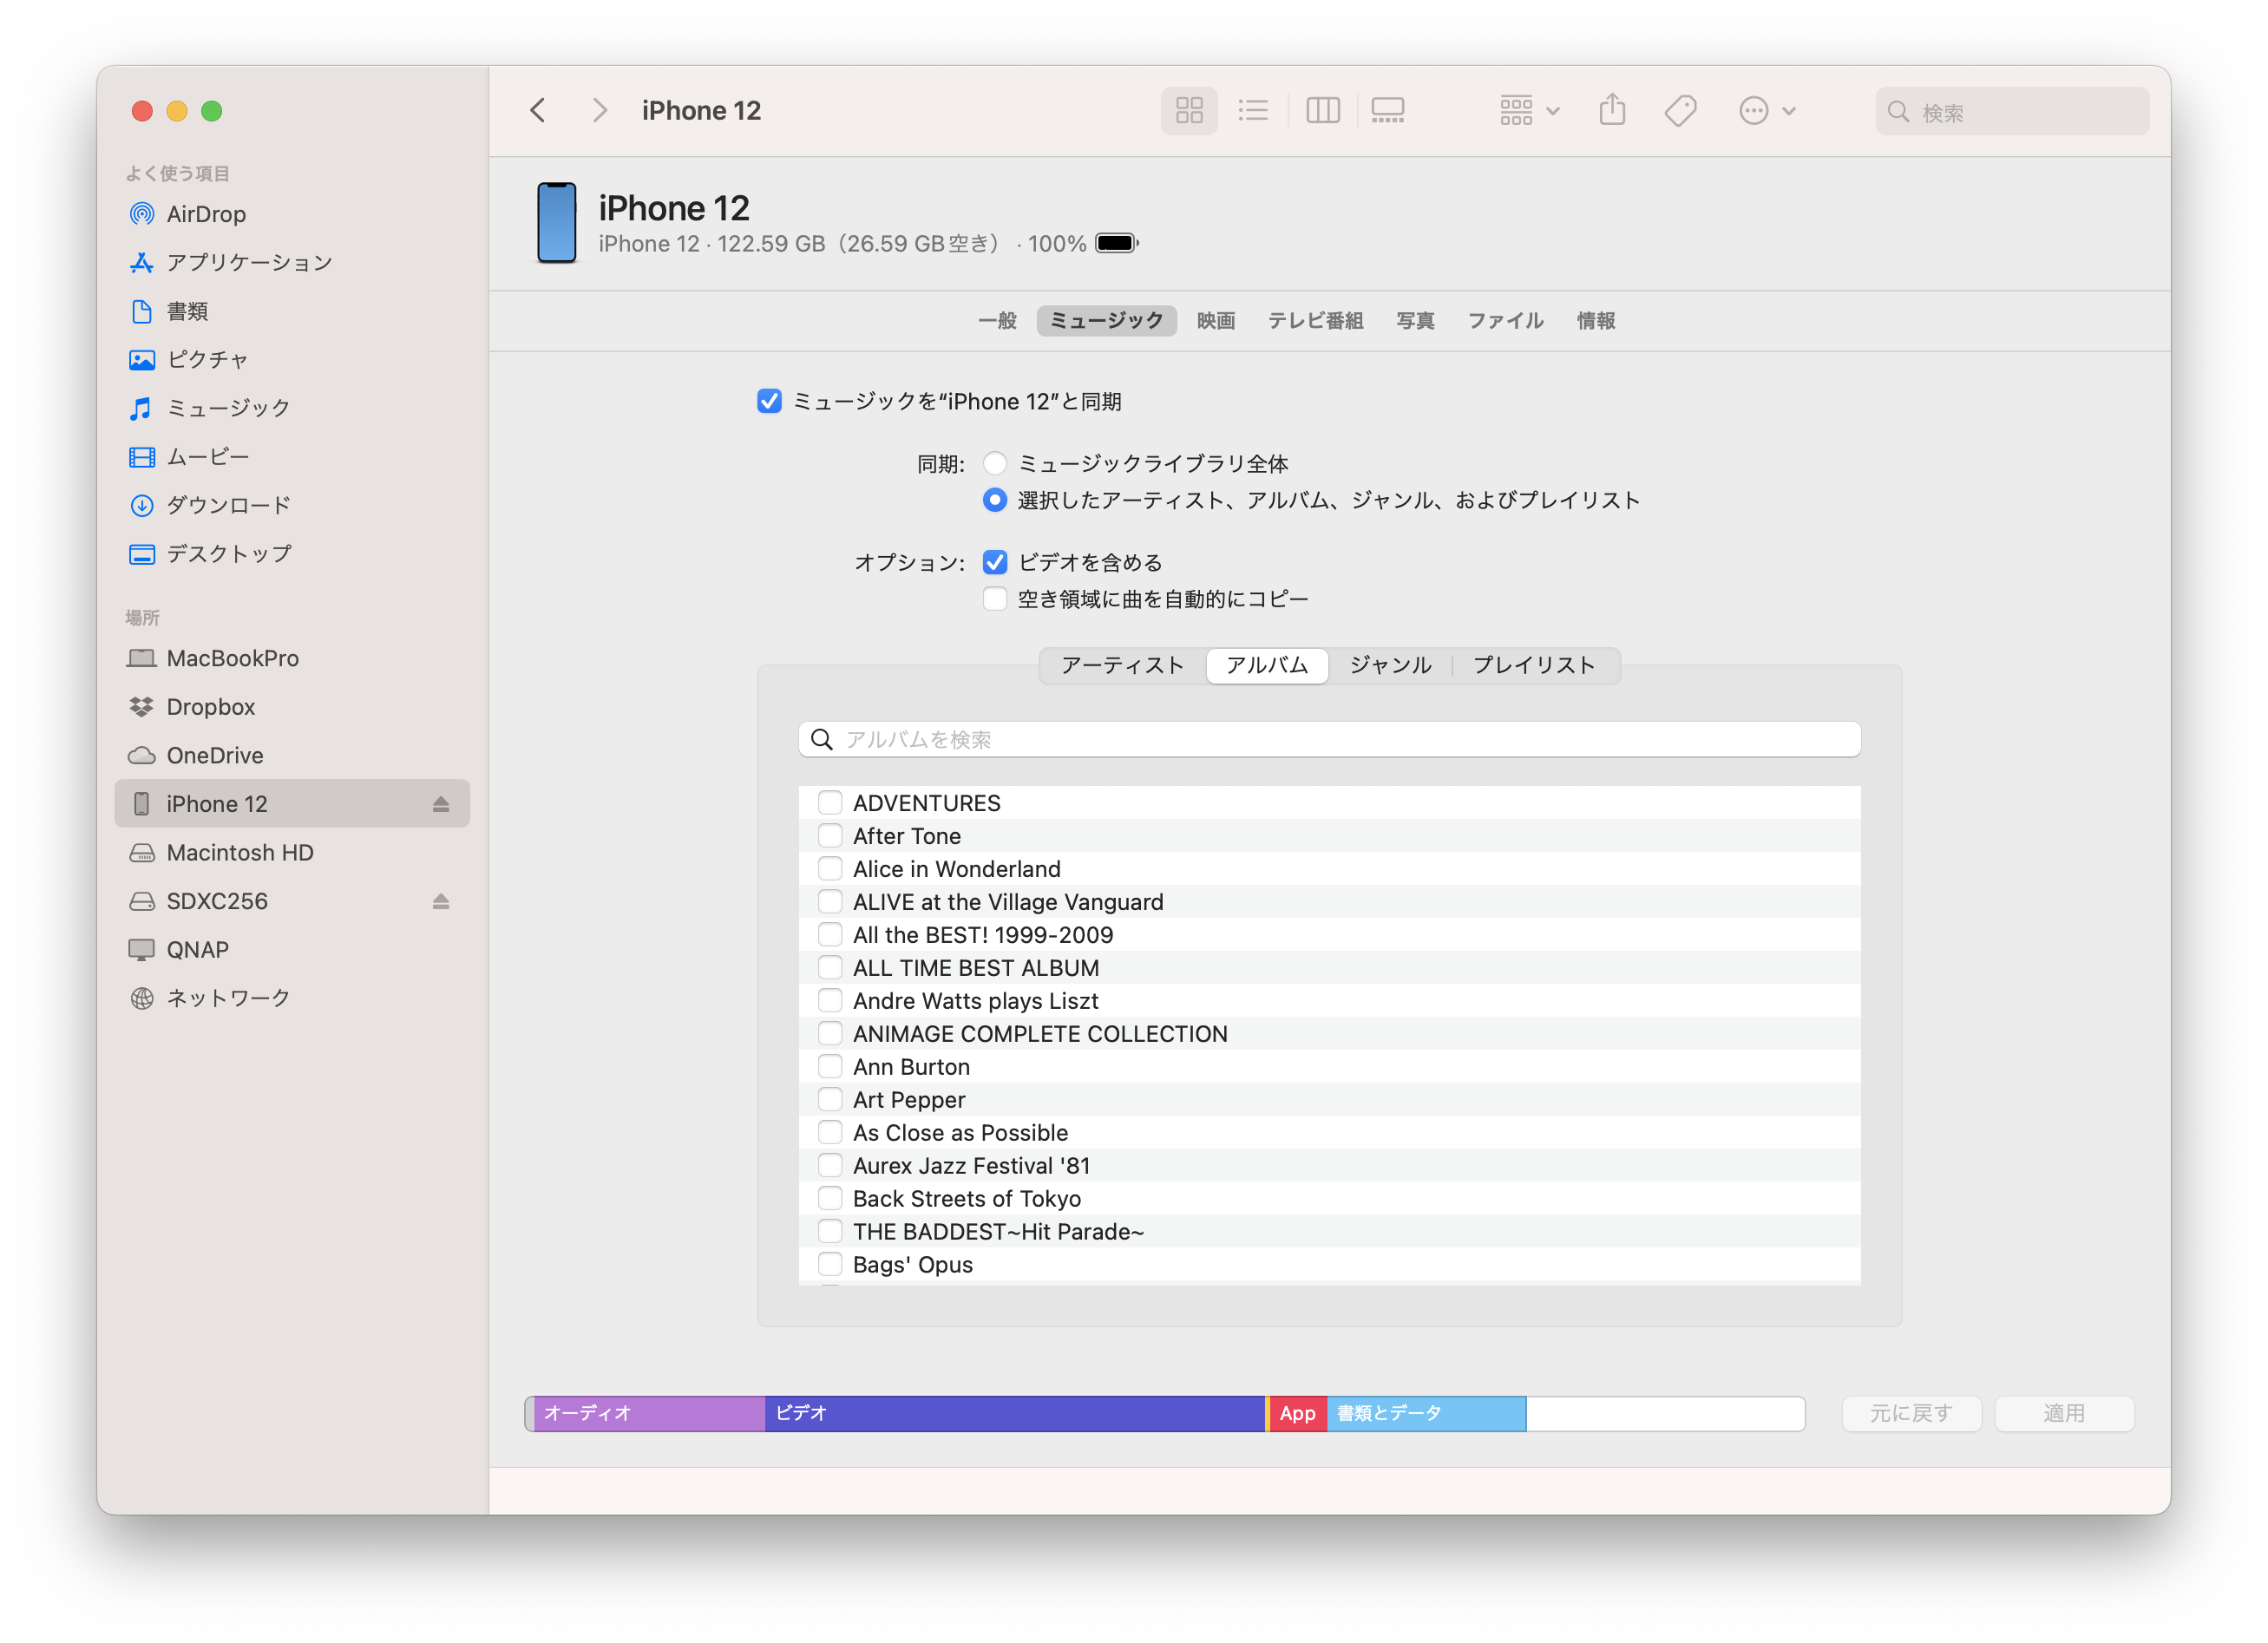Image resolution: width=2268 pixels, height=1643 pixels.
Task: Switch to icon view in toolbar
Action: coord(1188,110)
